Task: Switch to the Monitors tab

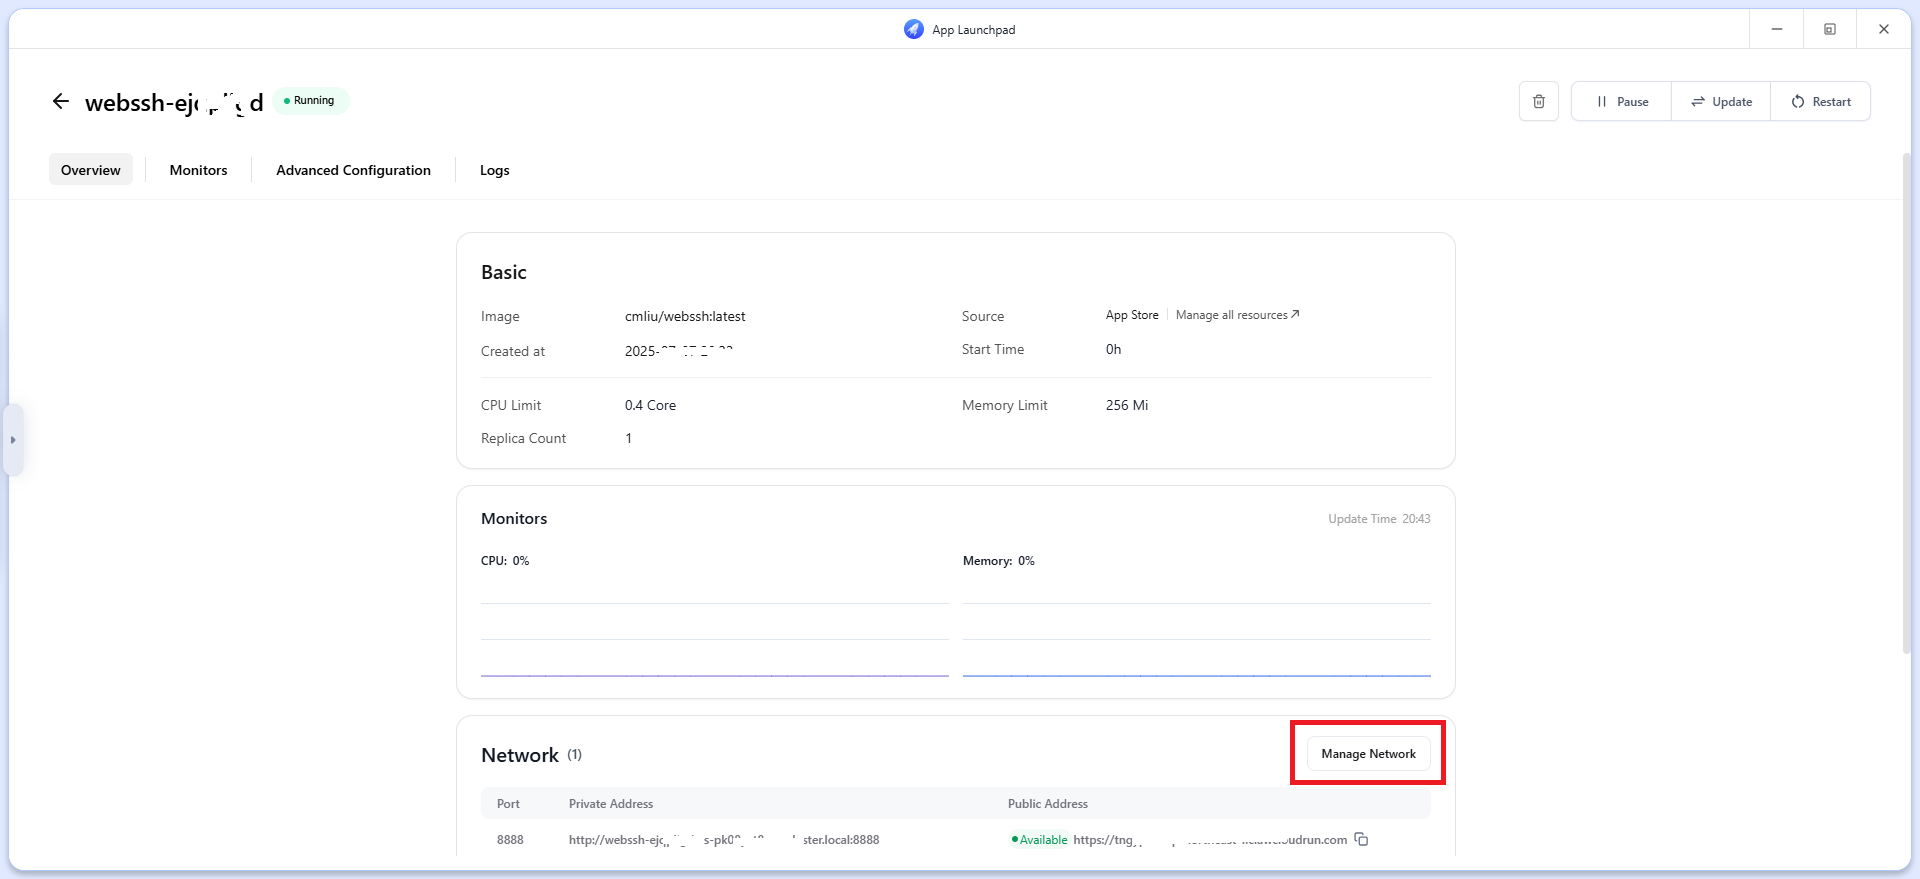Action: (198, 170)
